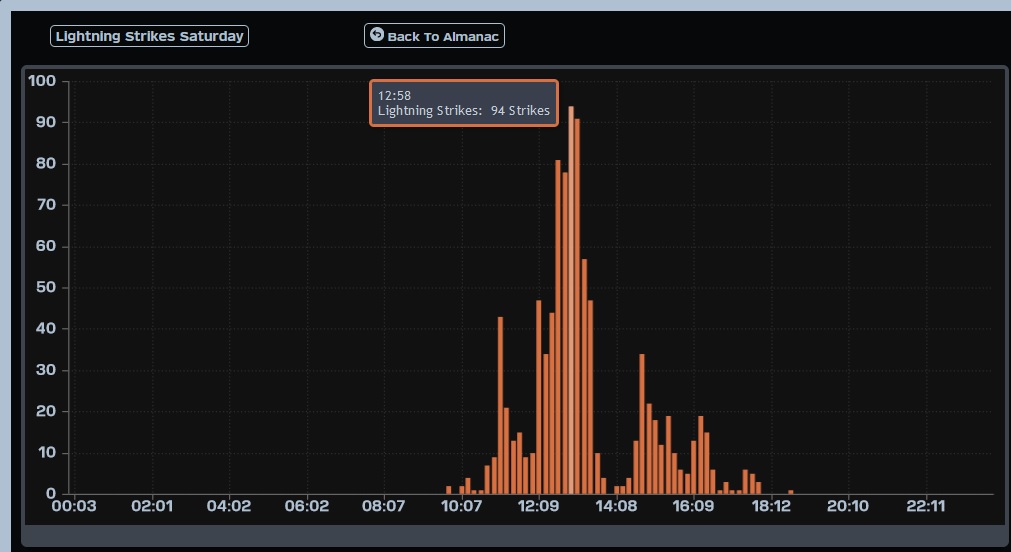This screenshot has height=552, width=1011.
Task: Click the 14:08 x-axis time label
Action: [x=616, y=507]
